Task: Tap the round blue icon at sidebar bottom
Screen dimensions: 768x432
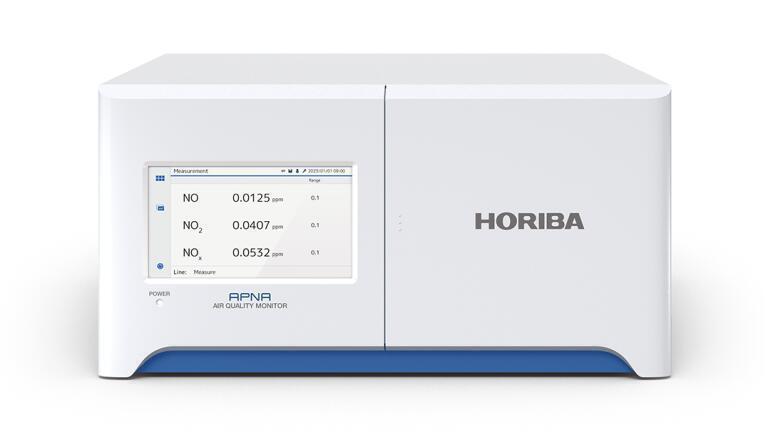Action: [160, 266]
